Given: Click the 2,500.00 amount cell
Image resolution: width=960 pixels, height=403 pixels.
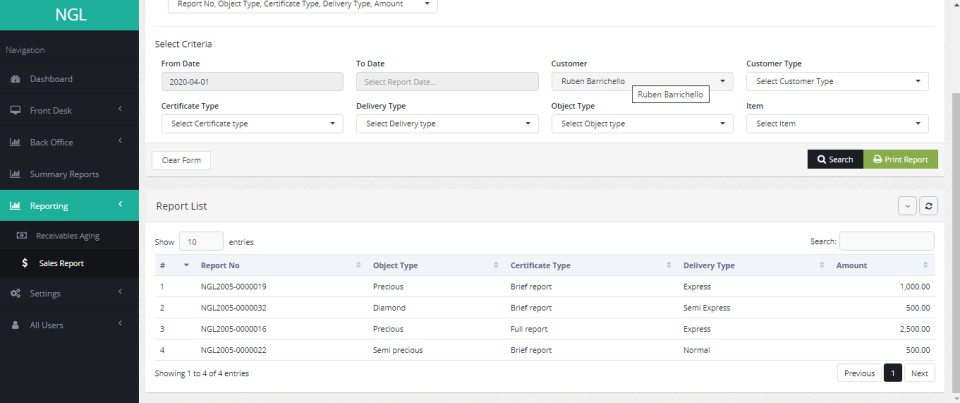Looking at the screenshot, I should 915,329.
